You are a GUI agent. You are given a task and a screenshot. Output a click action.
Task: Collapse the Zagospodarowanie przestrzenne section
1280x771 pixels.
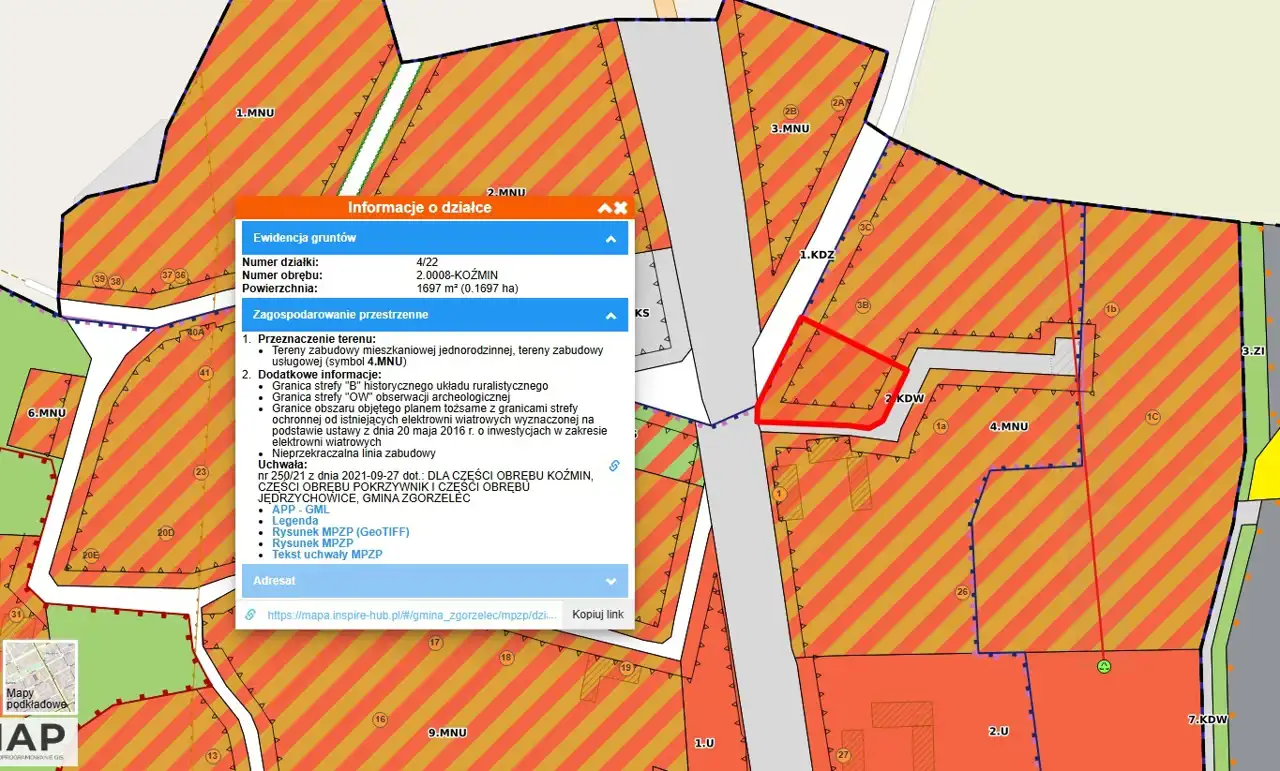609,315
